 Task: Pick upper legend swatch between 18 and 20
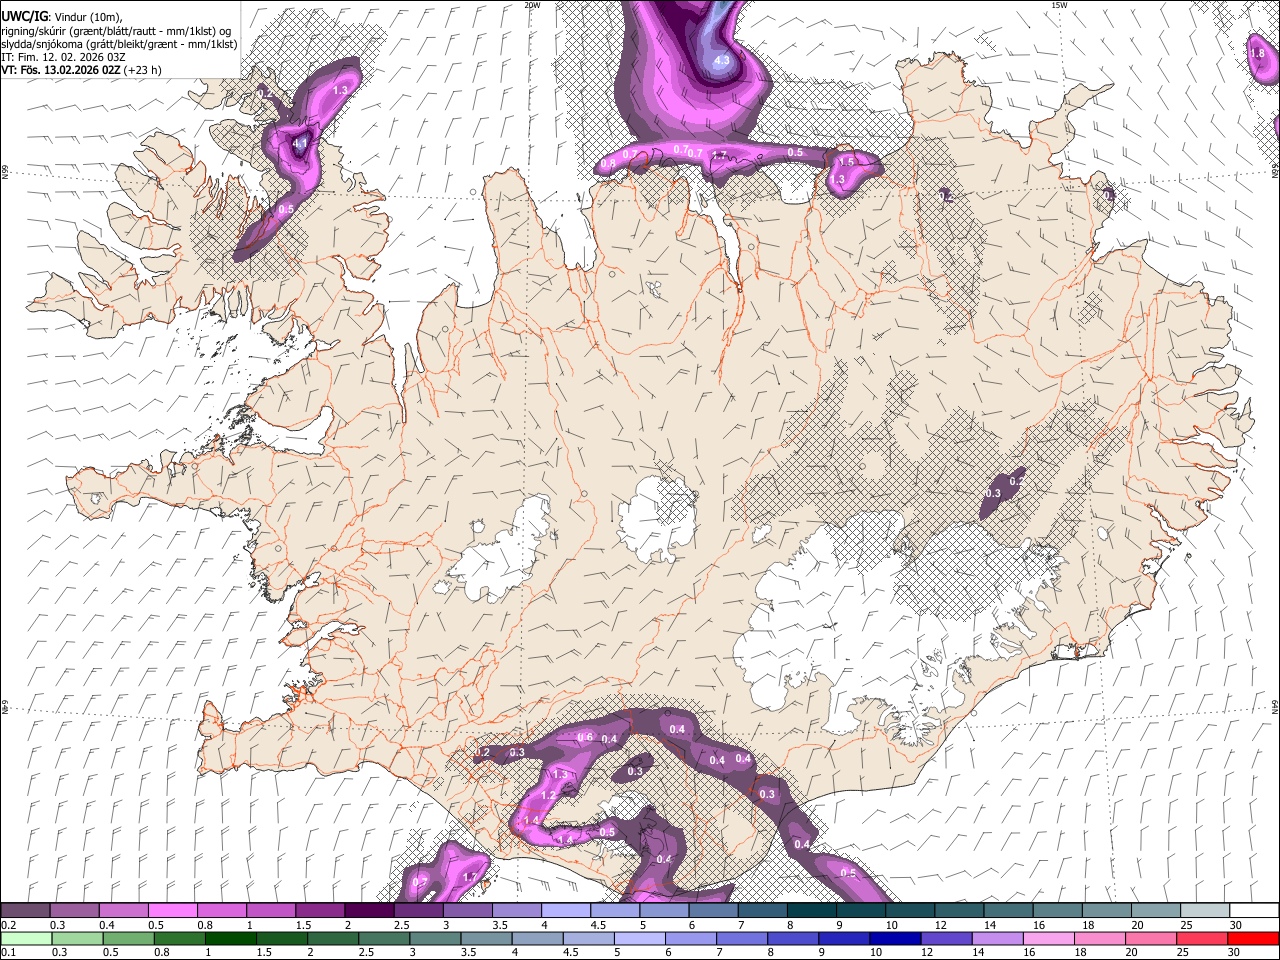1108,910
